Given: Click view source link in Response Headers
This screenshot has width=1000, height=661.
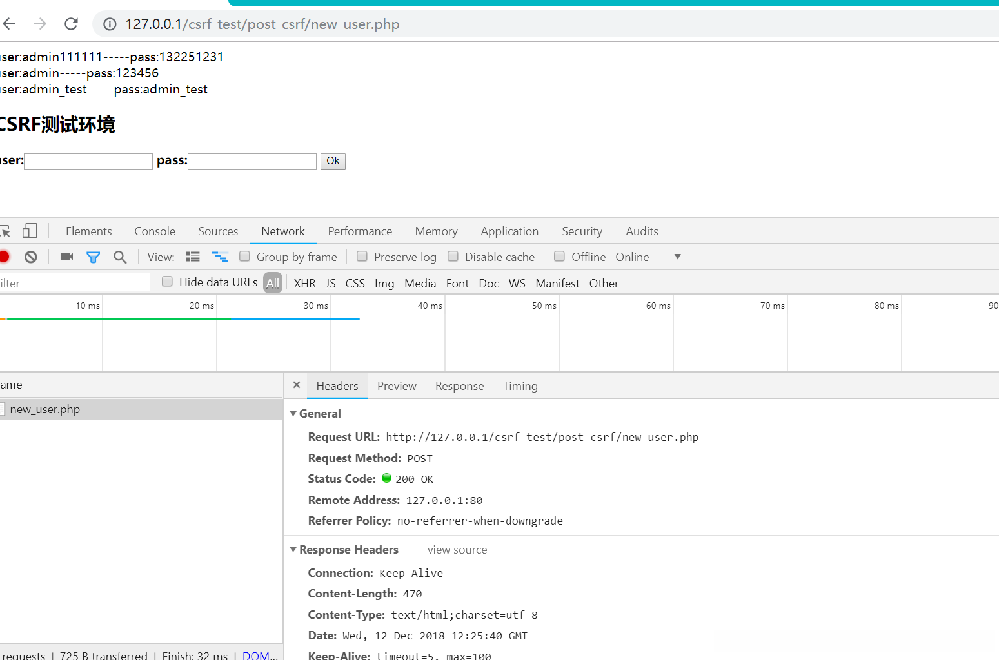Looking at the screenshot, I should point(457,550).
